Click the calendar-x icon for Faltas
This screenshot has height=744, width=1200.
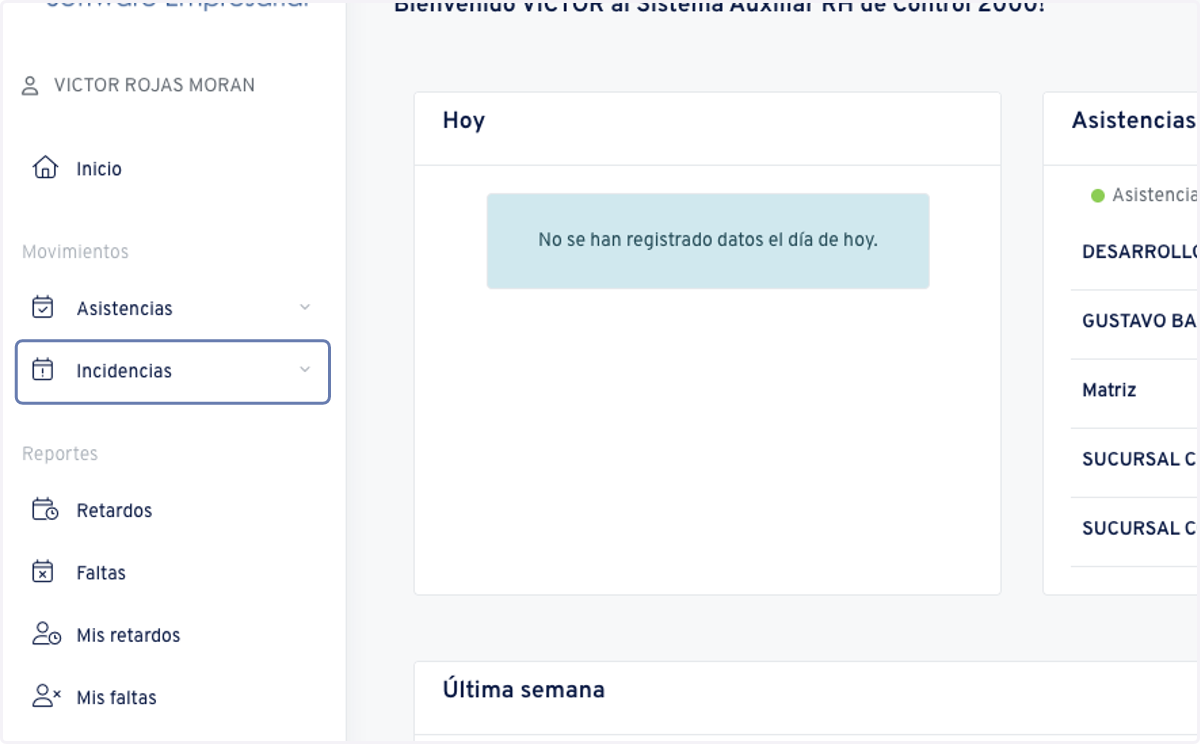pyautogui.click(x=42, y=571)
